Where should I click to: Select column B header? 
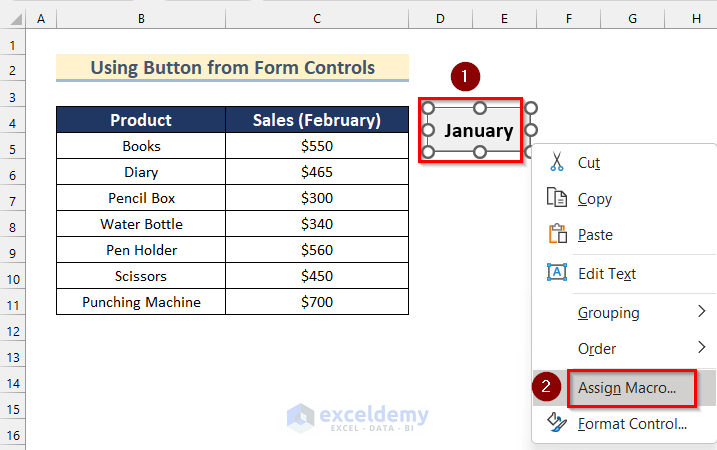coord(140,18)
